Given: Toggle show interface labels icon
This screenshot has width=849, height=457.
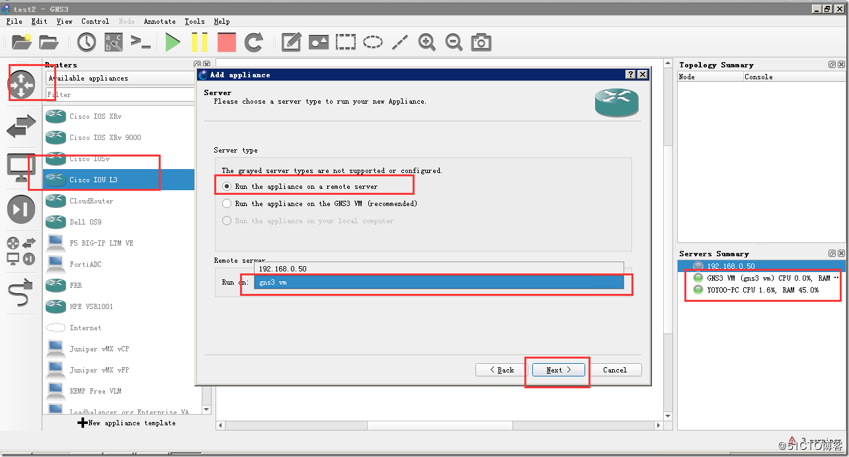Looking at the screenshot, I should point(114,42).
